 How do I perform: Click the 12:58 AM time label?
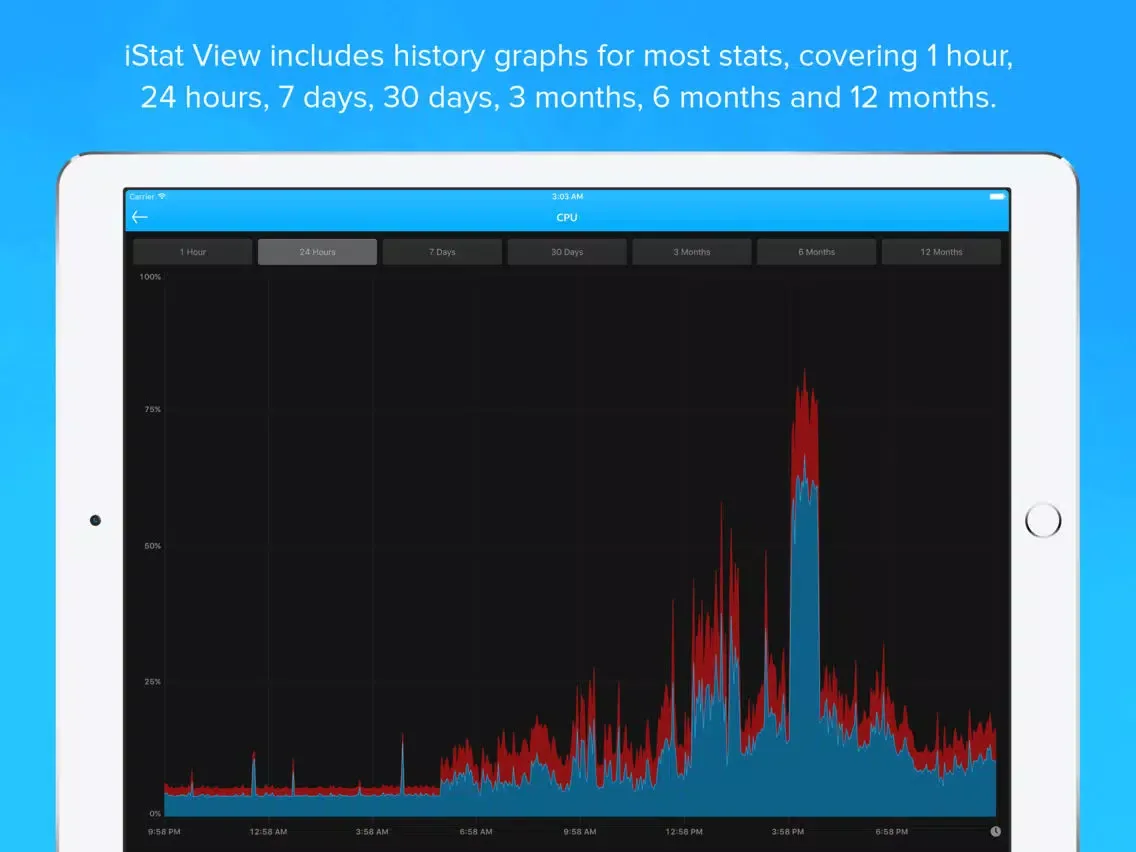tap(268, 832)
